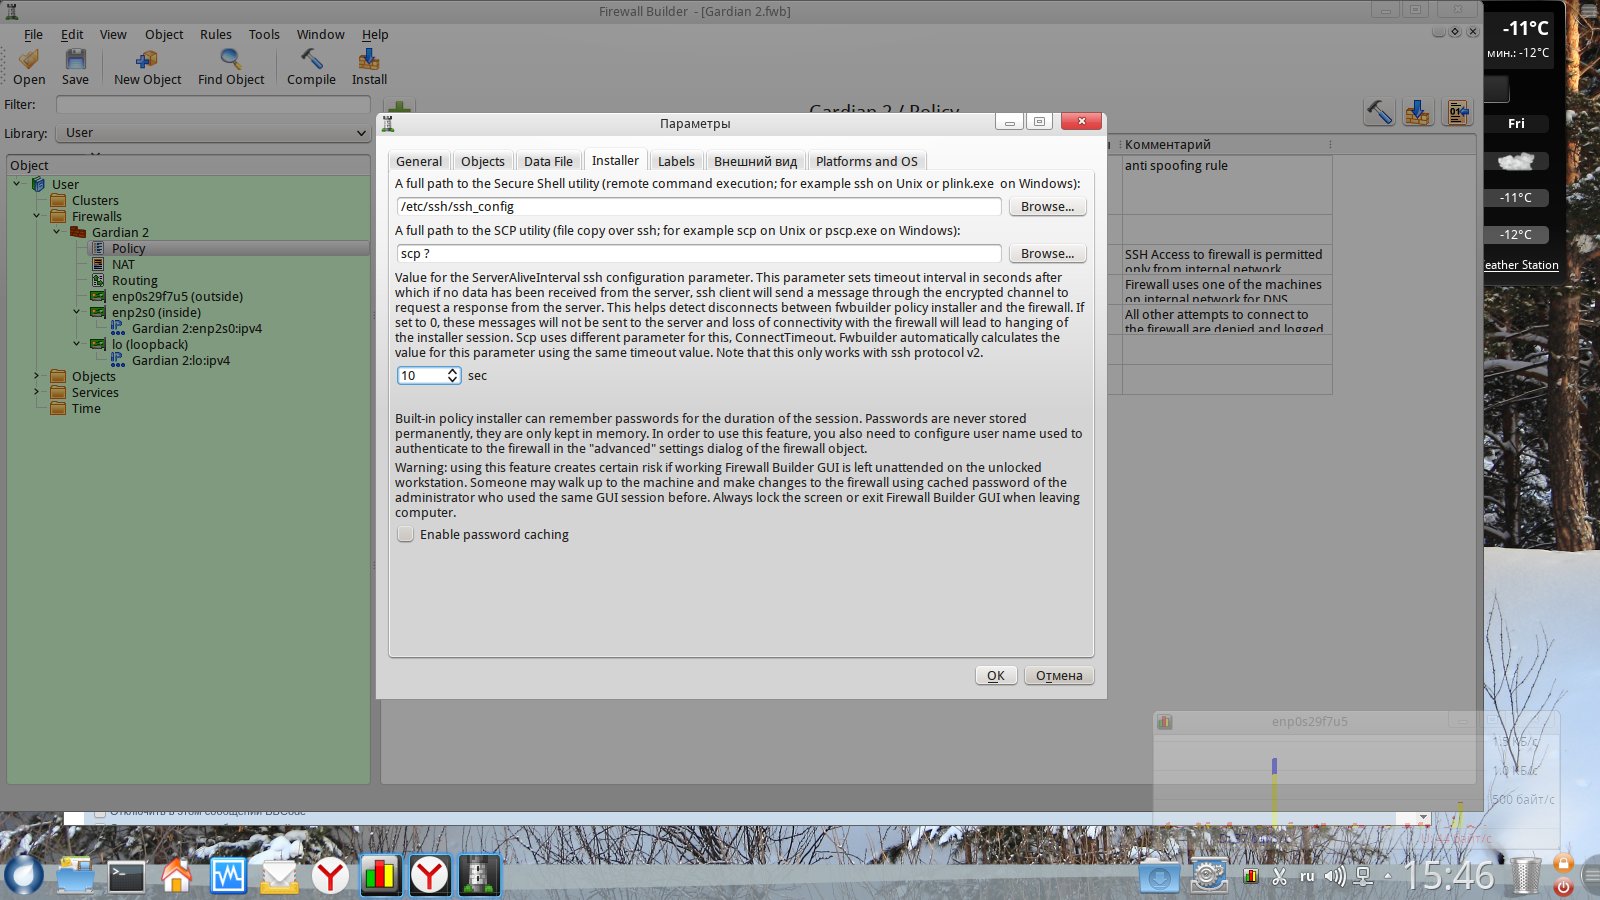Click the hammer compile icon above the policy table
This screenshot has height=900, width=1600.
pos(1380,112)
